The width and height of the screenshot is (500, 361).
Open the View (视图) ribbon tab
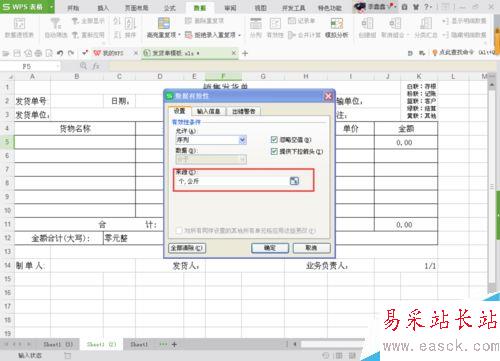[260, 8]
